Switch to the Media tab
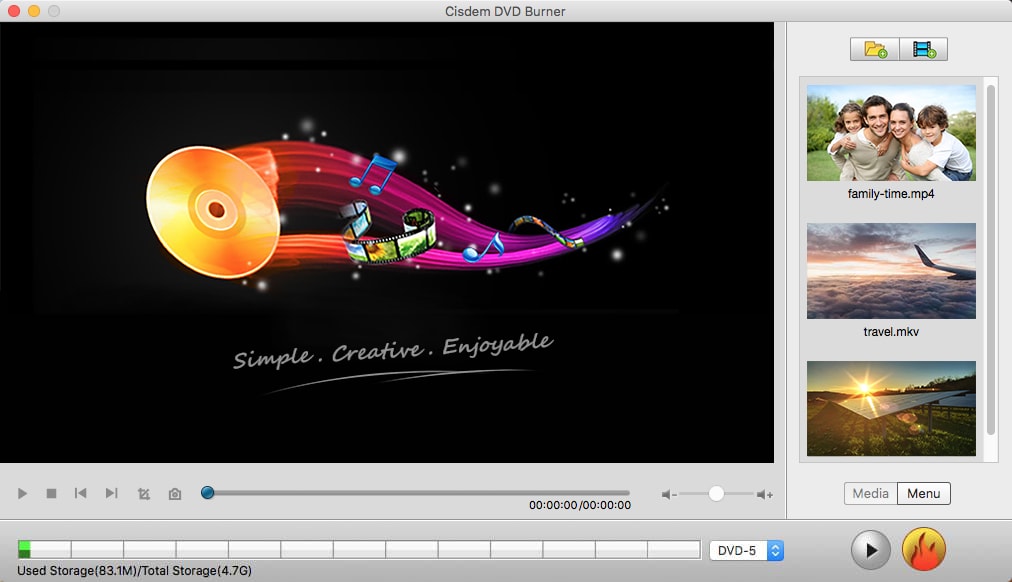Screen dimensions: 1012x582 [870, 494]
